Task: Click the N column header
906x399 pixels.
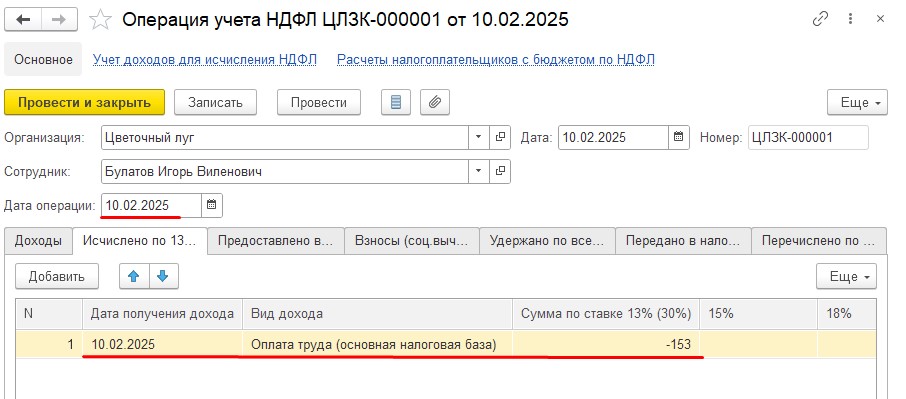Action: click(x=49, y=314)
